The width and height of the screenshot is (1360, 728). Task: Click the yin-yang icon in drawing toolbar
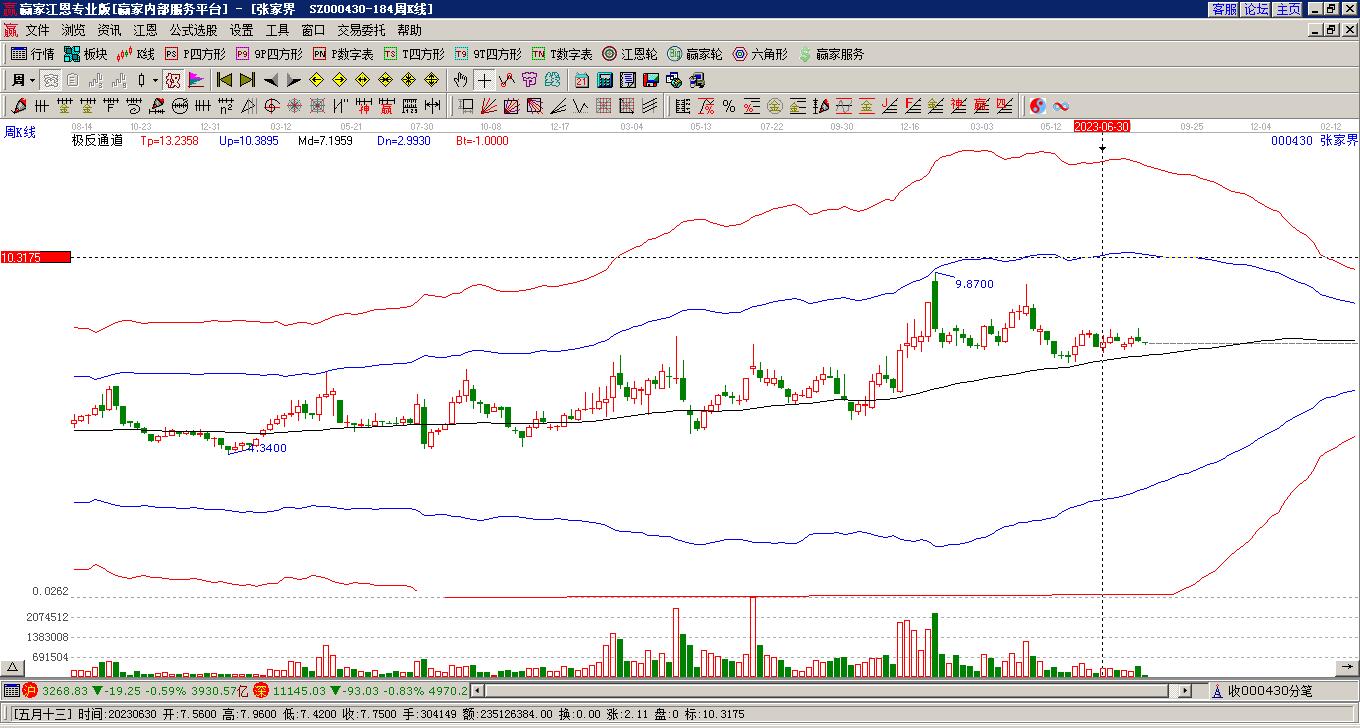(1038, 106)
